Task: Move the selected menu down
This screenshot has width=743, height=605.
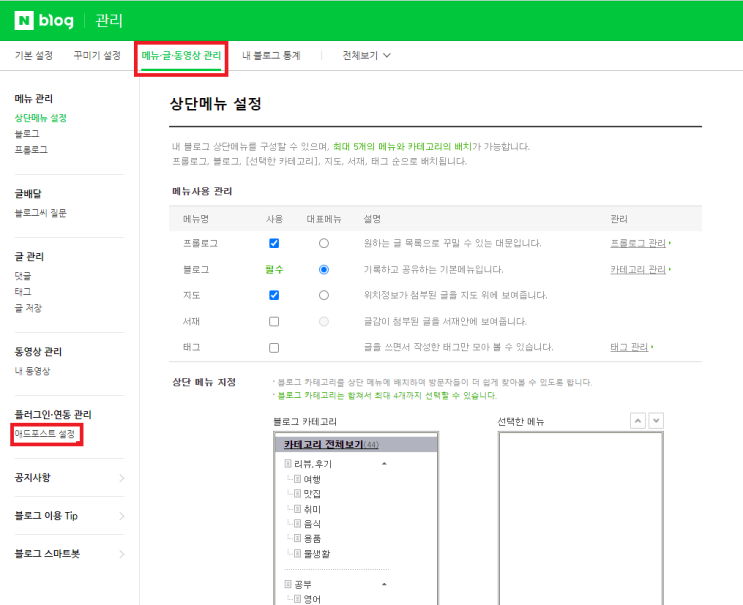Action: click(x=656, y=421)
